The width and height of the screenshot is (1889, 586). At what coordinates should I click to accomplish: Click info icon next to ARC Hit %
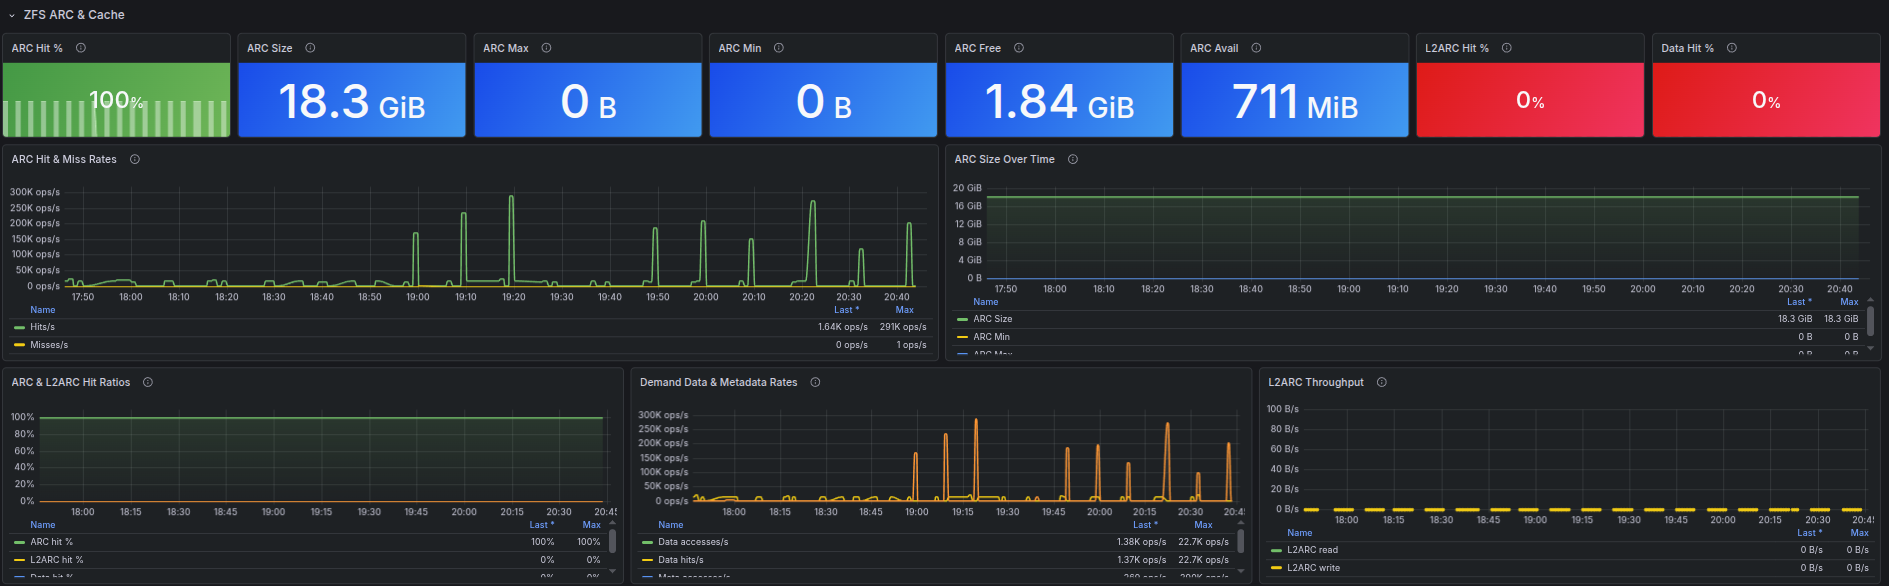(81, 48)
